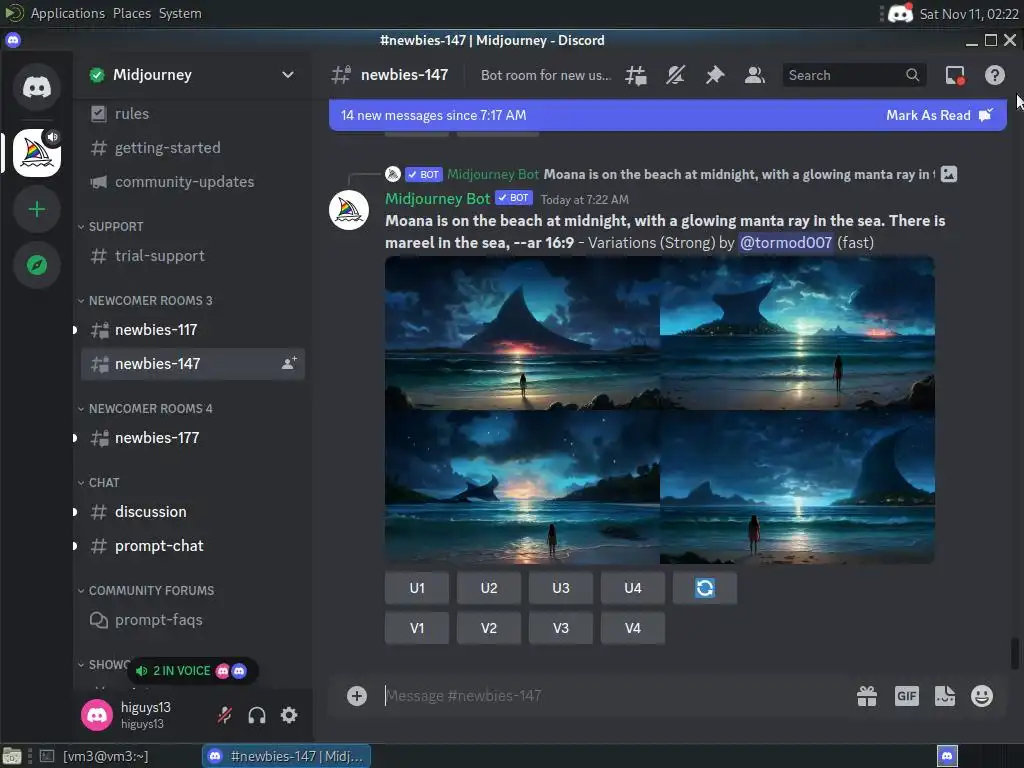
Task: Click the image attachment icon in reply preview
Action: (x=949, y=174)
